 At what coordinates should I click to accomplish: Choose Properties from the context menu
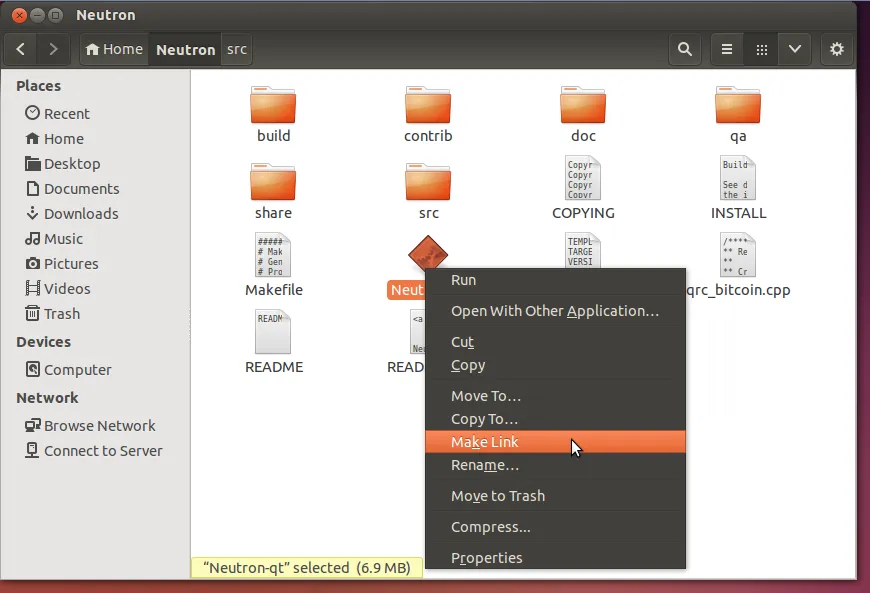555,557
